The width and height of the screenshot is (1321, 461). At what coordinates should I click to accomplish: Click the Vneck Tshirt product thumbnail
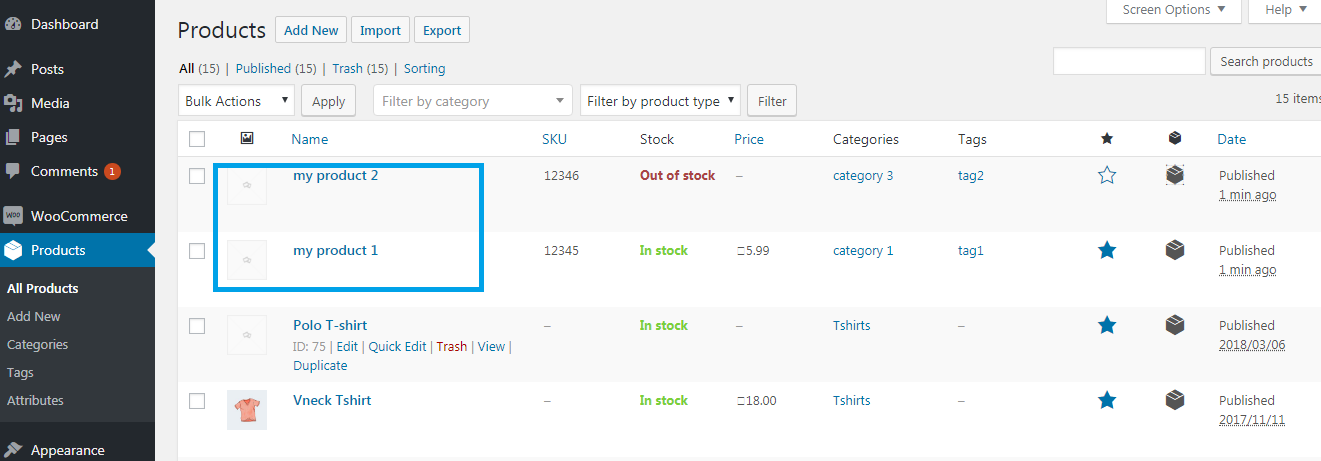pyautogui.click(x=247, y=410)
